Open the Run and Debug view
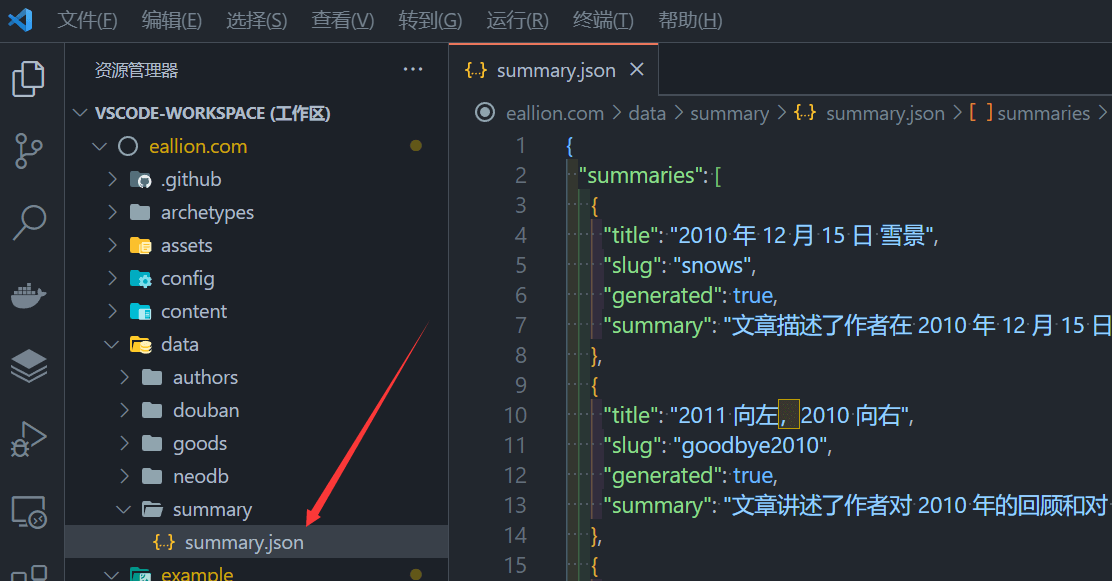Screen dimensions: 1112x581 click(x=28, y=439)
